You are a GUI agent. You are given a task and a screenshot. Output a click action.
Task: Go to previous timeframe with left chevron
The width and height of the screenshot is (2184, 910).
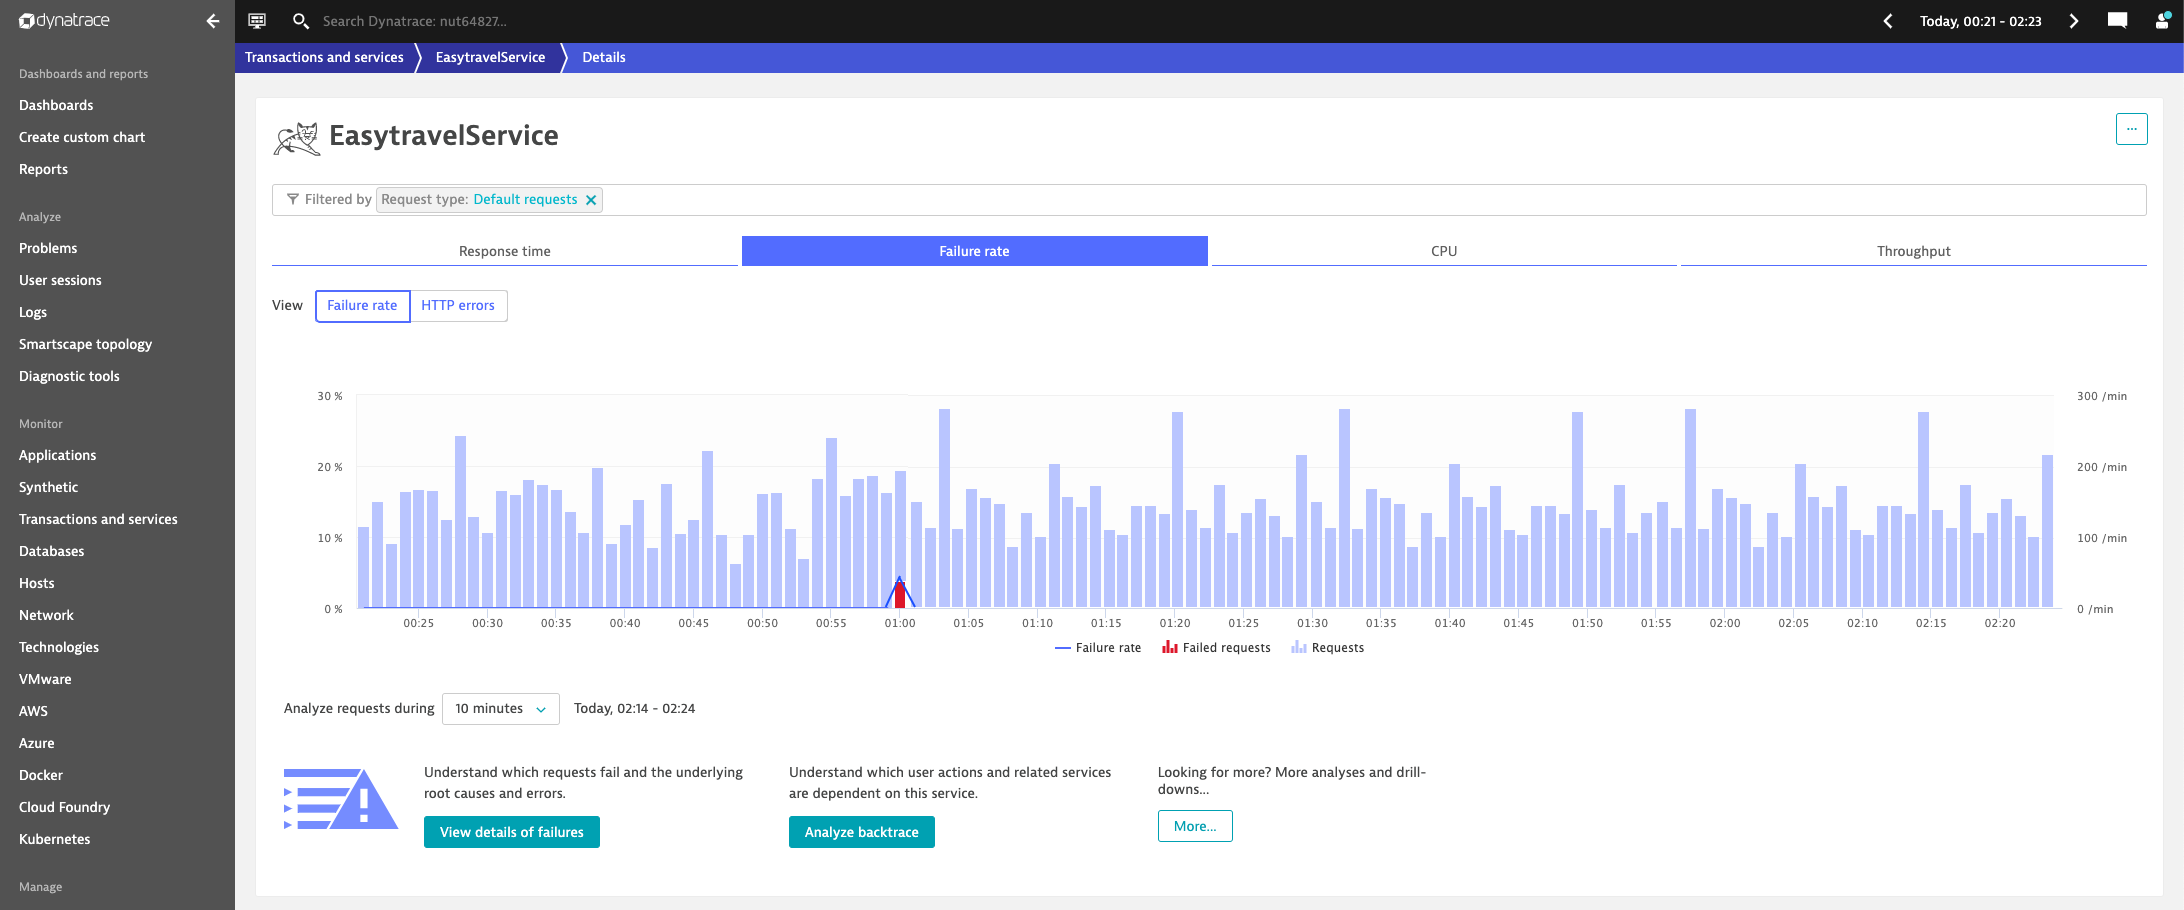(x=1888, y=21)
